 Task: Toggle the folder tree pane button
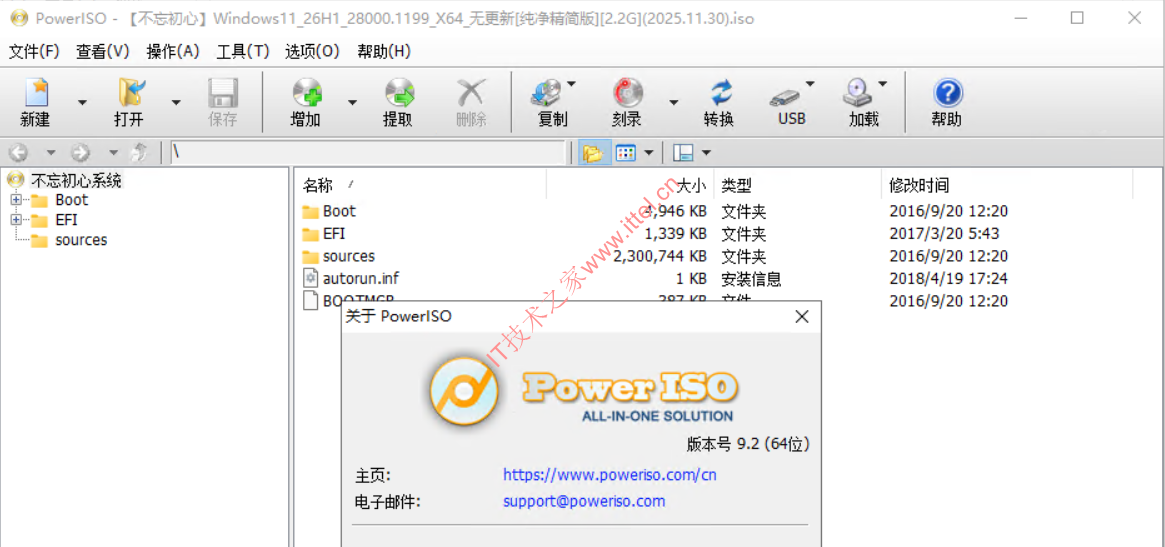tap(593, 153)
